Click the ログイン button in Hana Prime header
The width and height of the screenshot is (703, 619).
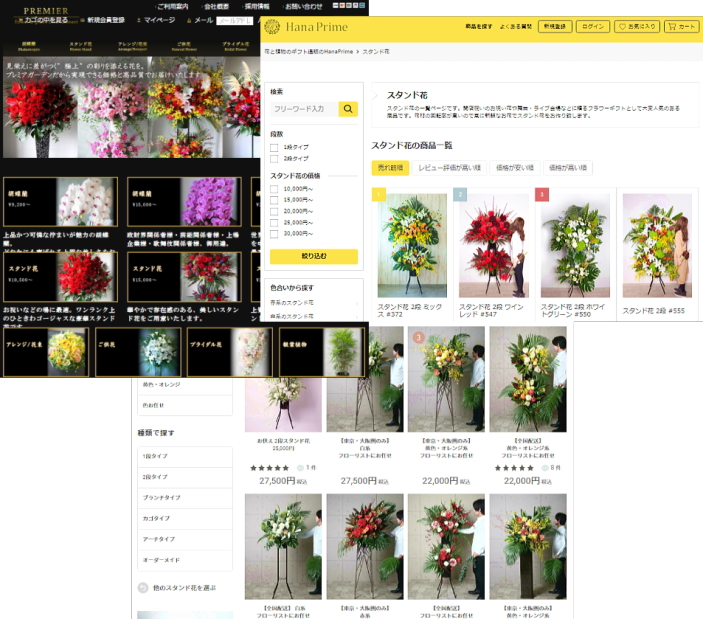pyautogui.click(x=593, y=27)
